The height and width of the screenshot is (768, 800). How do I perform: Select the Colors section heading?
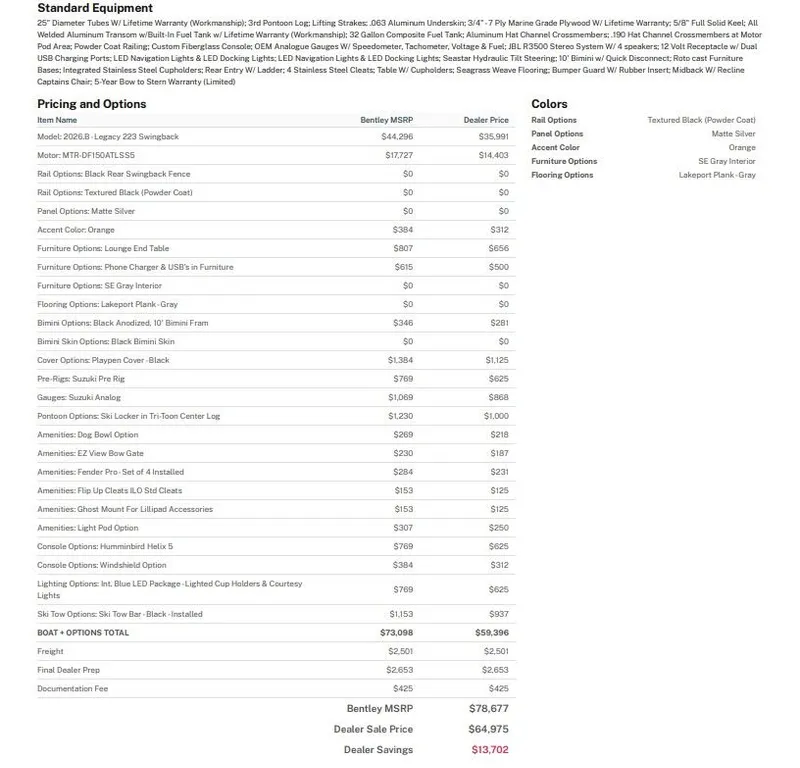(x=549, y=104)
